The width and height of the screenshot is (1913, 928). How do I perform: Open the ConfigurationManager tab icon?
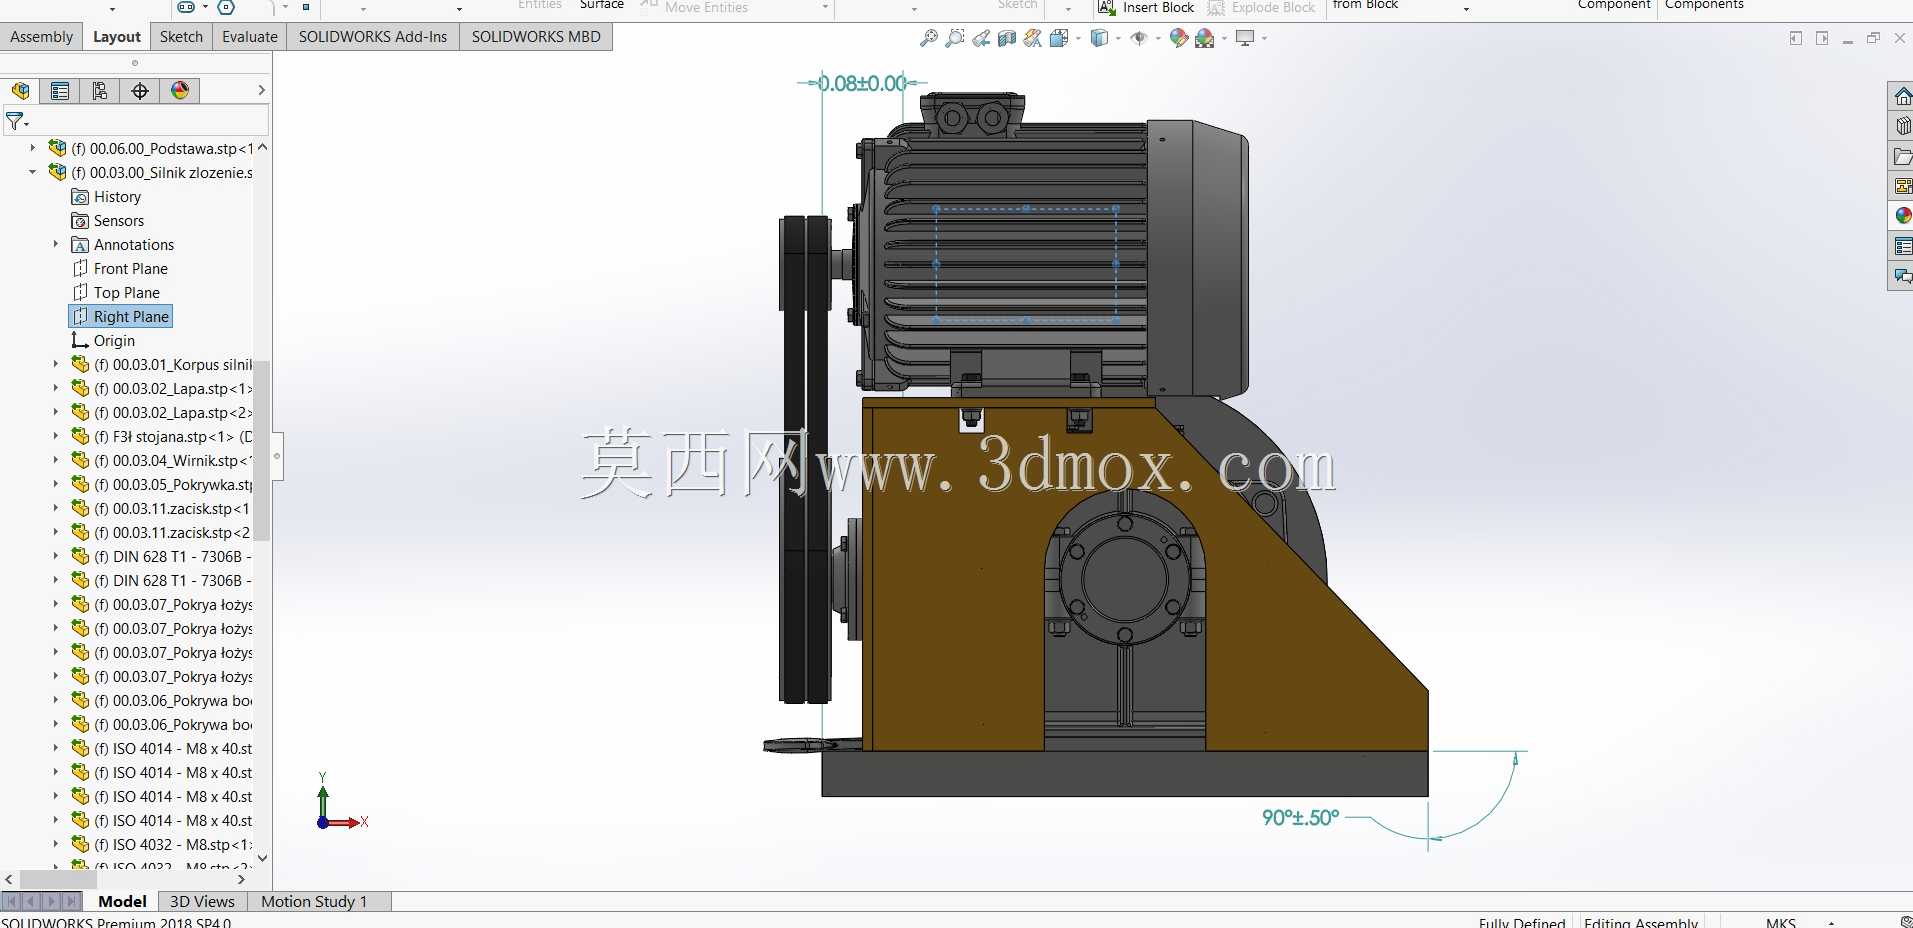[100, 91]
